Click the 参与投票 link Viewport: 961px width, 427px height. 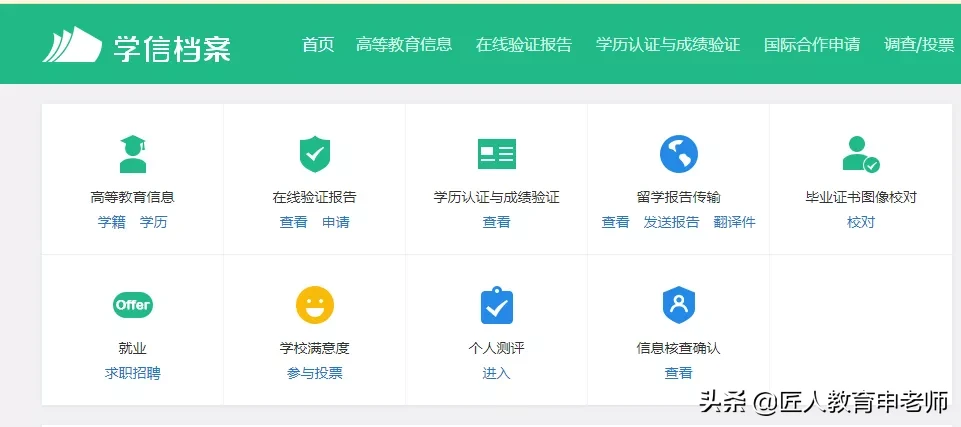tap(314, 372)
